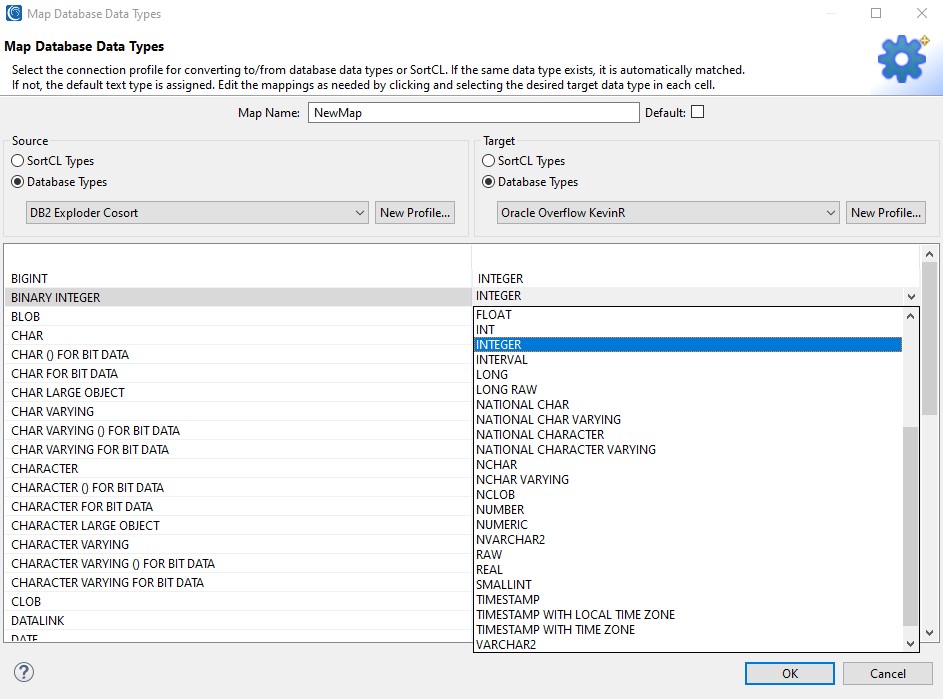Screen dimensions: 943x699
Task: Click New Profile for the Target connection
Action: pos(885,212)
